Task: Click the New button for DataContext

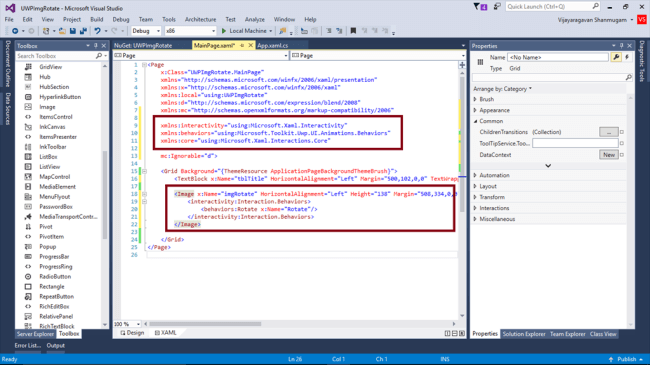Action: tap(609, 155)
